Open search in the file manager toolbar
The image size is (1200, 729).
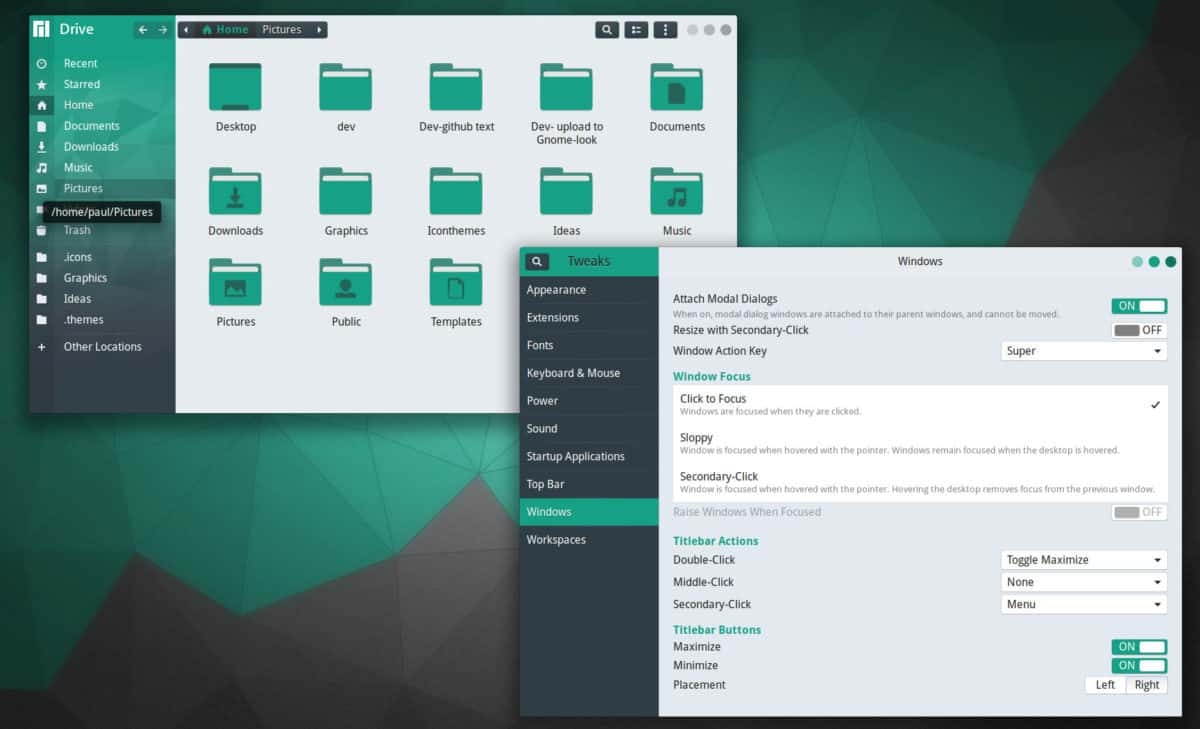point(607,29)
